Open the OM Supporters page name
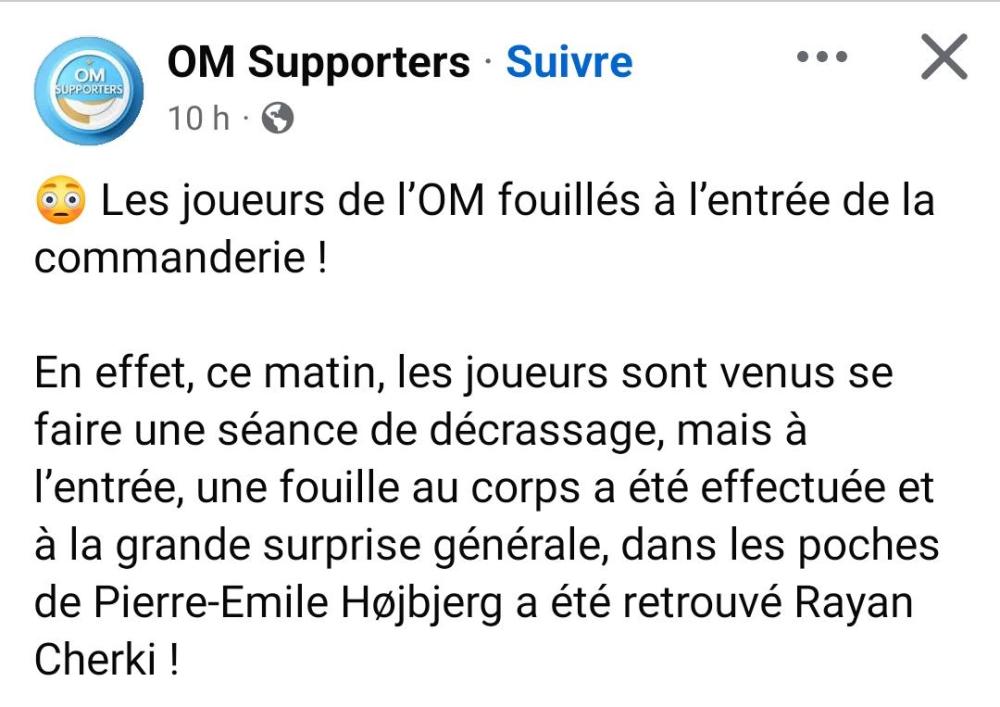The image size is (1000, 707). [318, 62]
